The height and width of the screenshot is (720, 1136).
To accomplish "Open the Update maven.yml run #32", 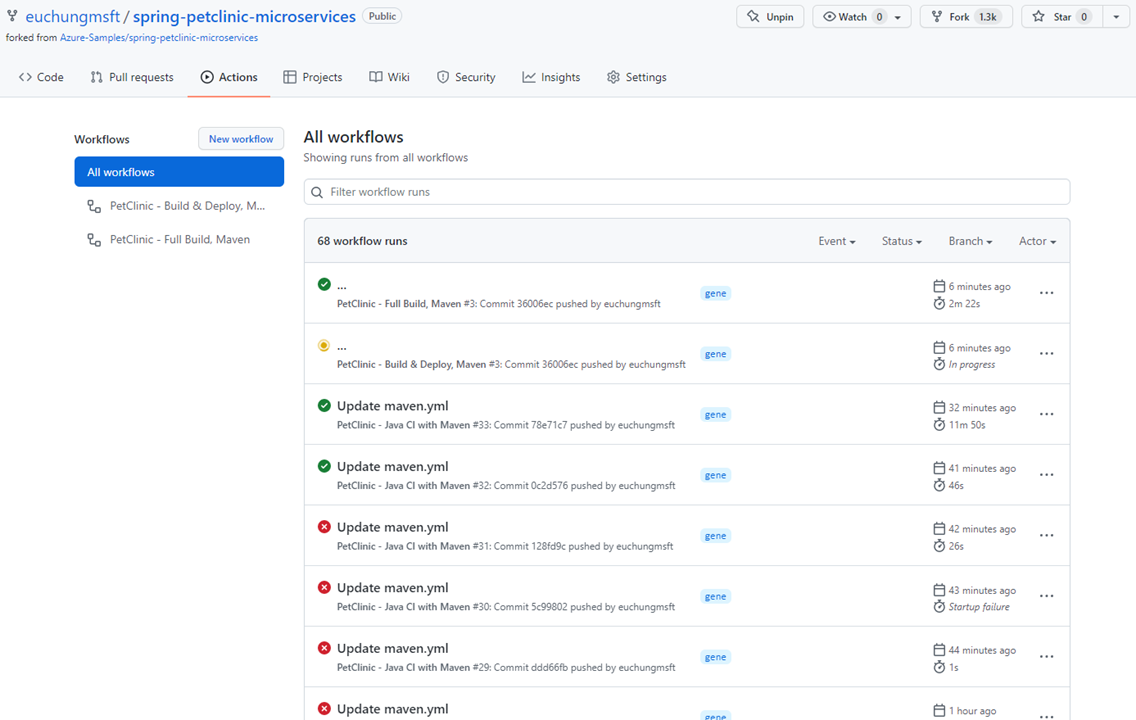I will coord(393,466).
